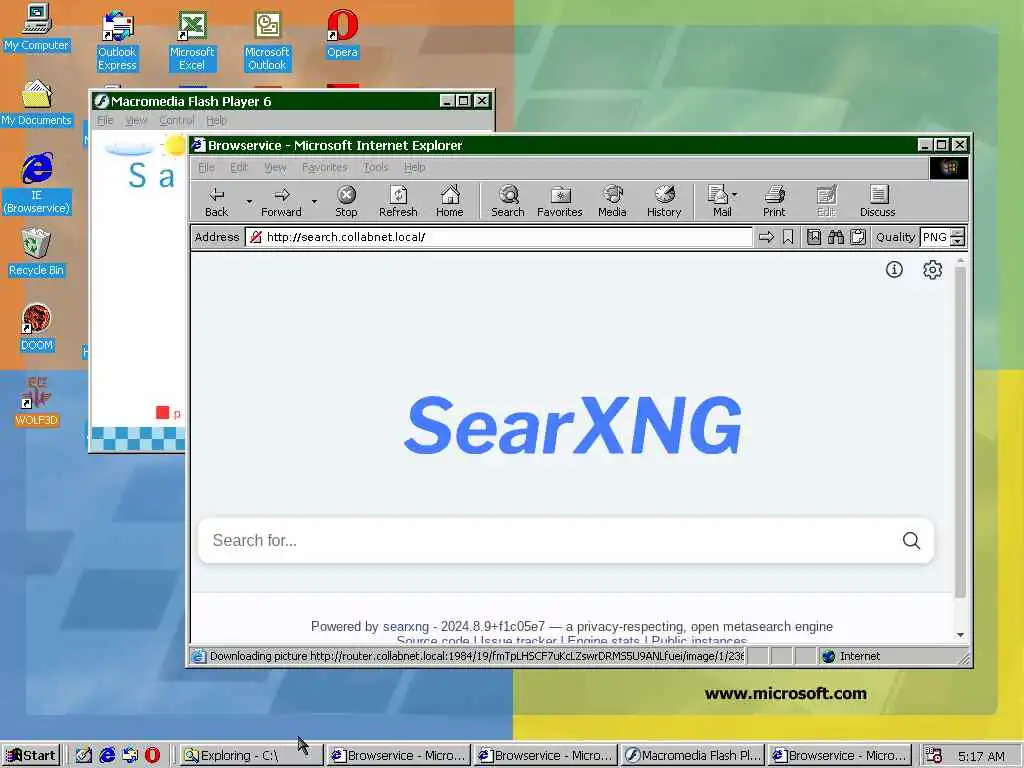This screenshot has height=768, width=1024.
Task: Click the scrollbar down arrow
Action: click(x=960, y=635)
